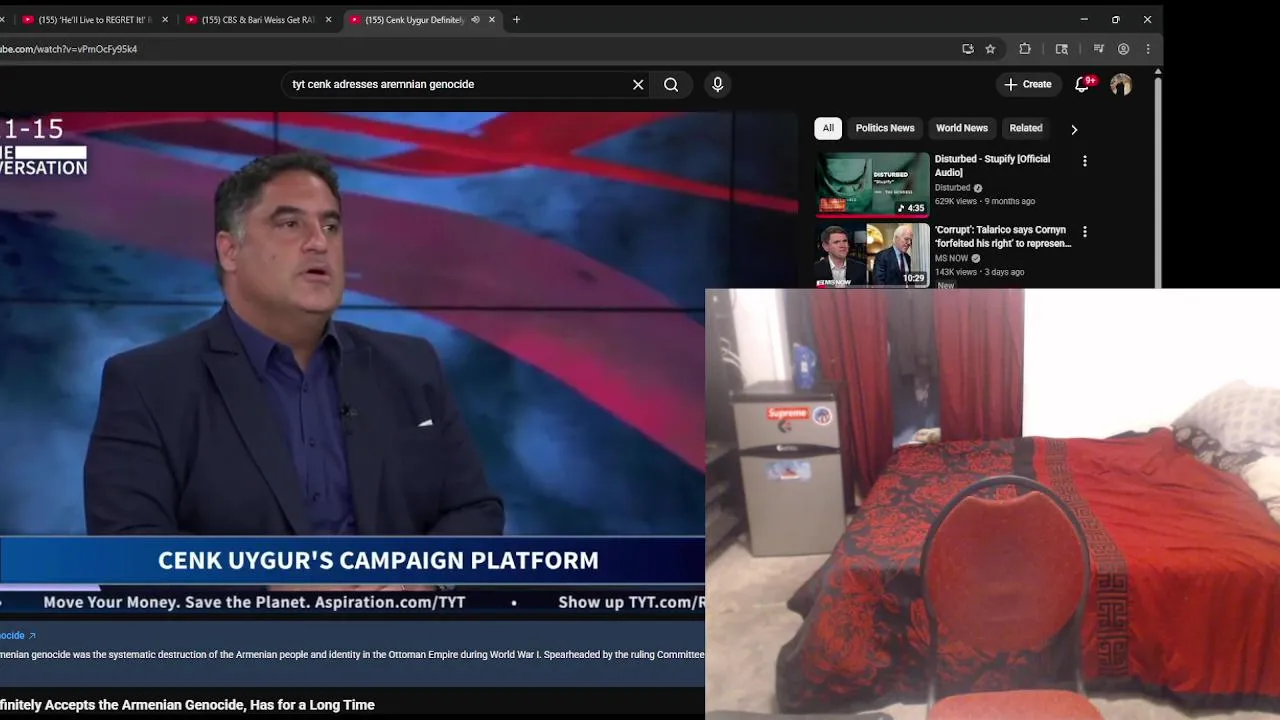This screenshot has height=720, width=1280.
Task: Open a new browser tab
Action: coord(516,20)
